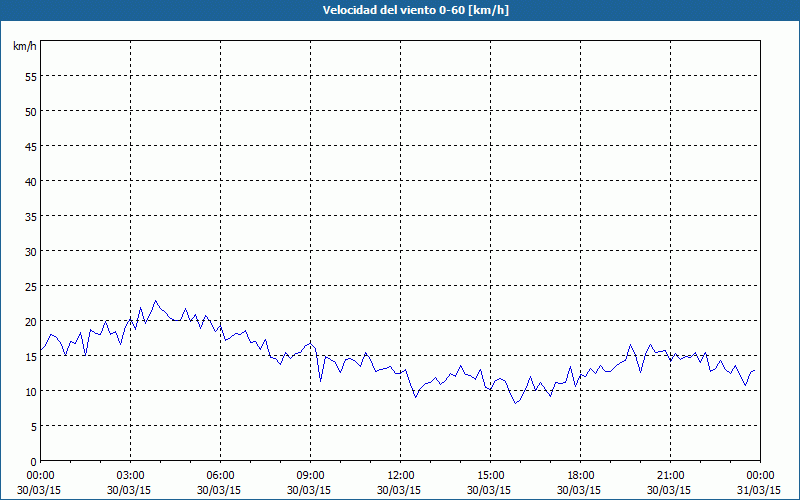This screenshot has height=500, width=800.
Task: Click the y-axis value '35'
Action: (31, 217)
